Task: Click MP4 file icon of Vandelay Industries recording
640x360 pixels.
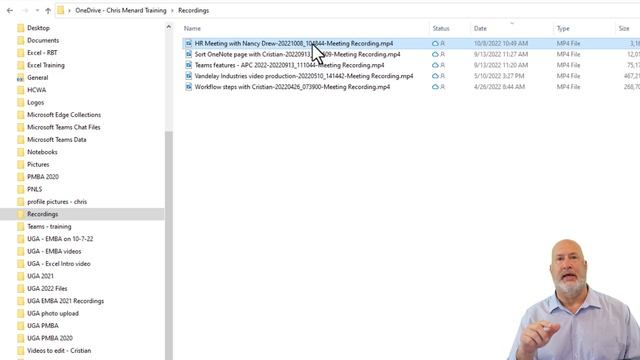Action: (189, 76)
